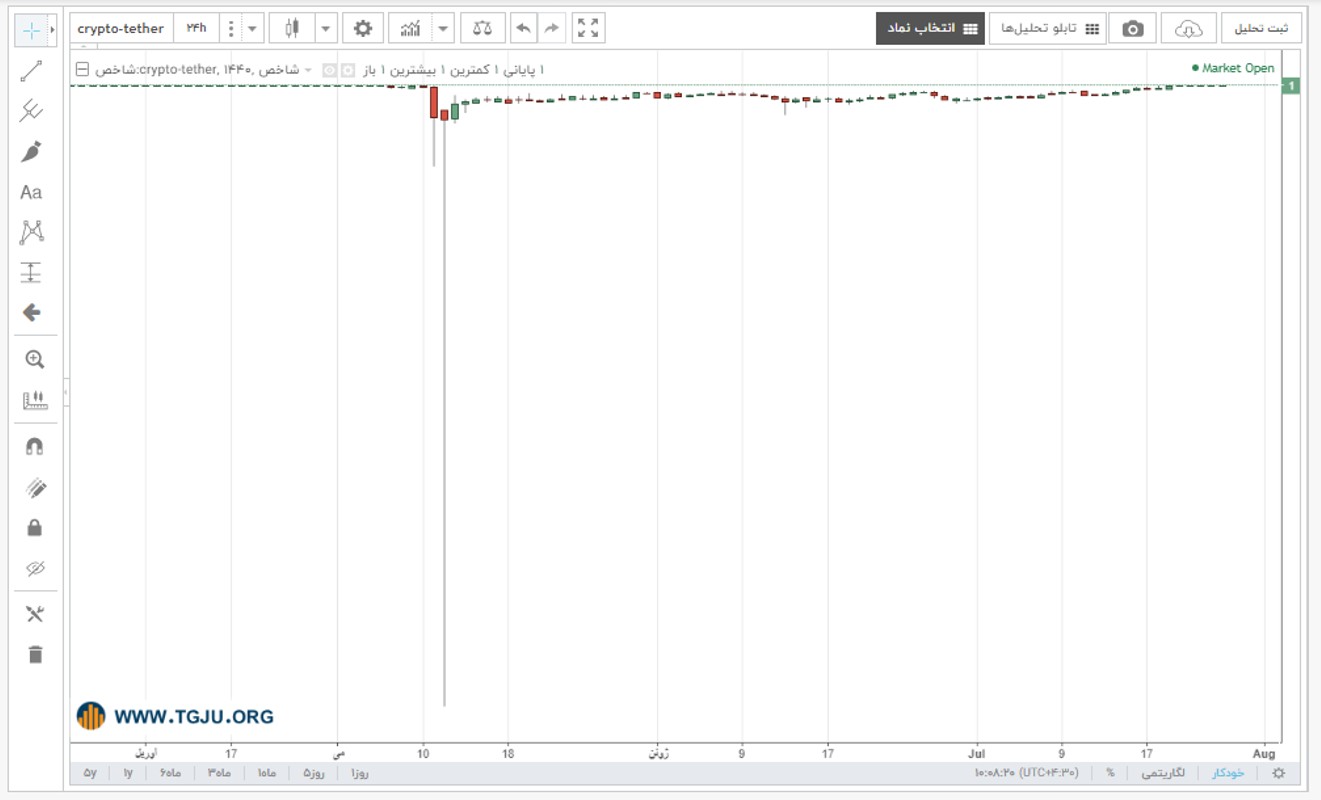This screenshot has height=800, width=1321.
Task: Open the compare symbols scale icon
Action: (x=483, y=28)
